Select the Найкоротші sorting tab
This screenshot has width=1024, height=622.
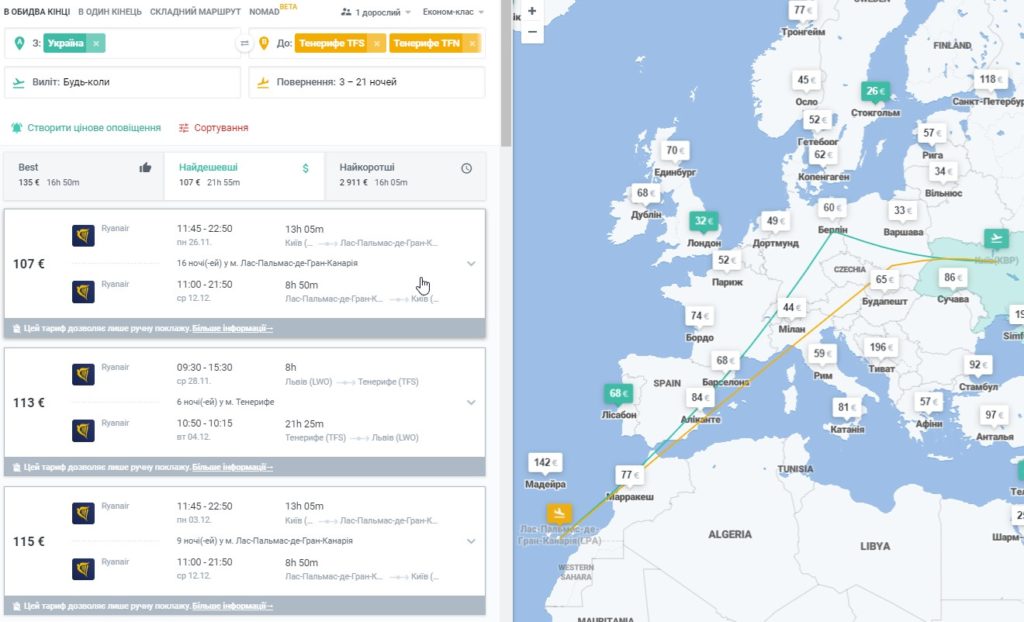[405, 175]
